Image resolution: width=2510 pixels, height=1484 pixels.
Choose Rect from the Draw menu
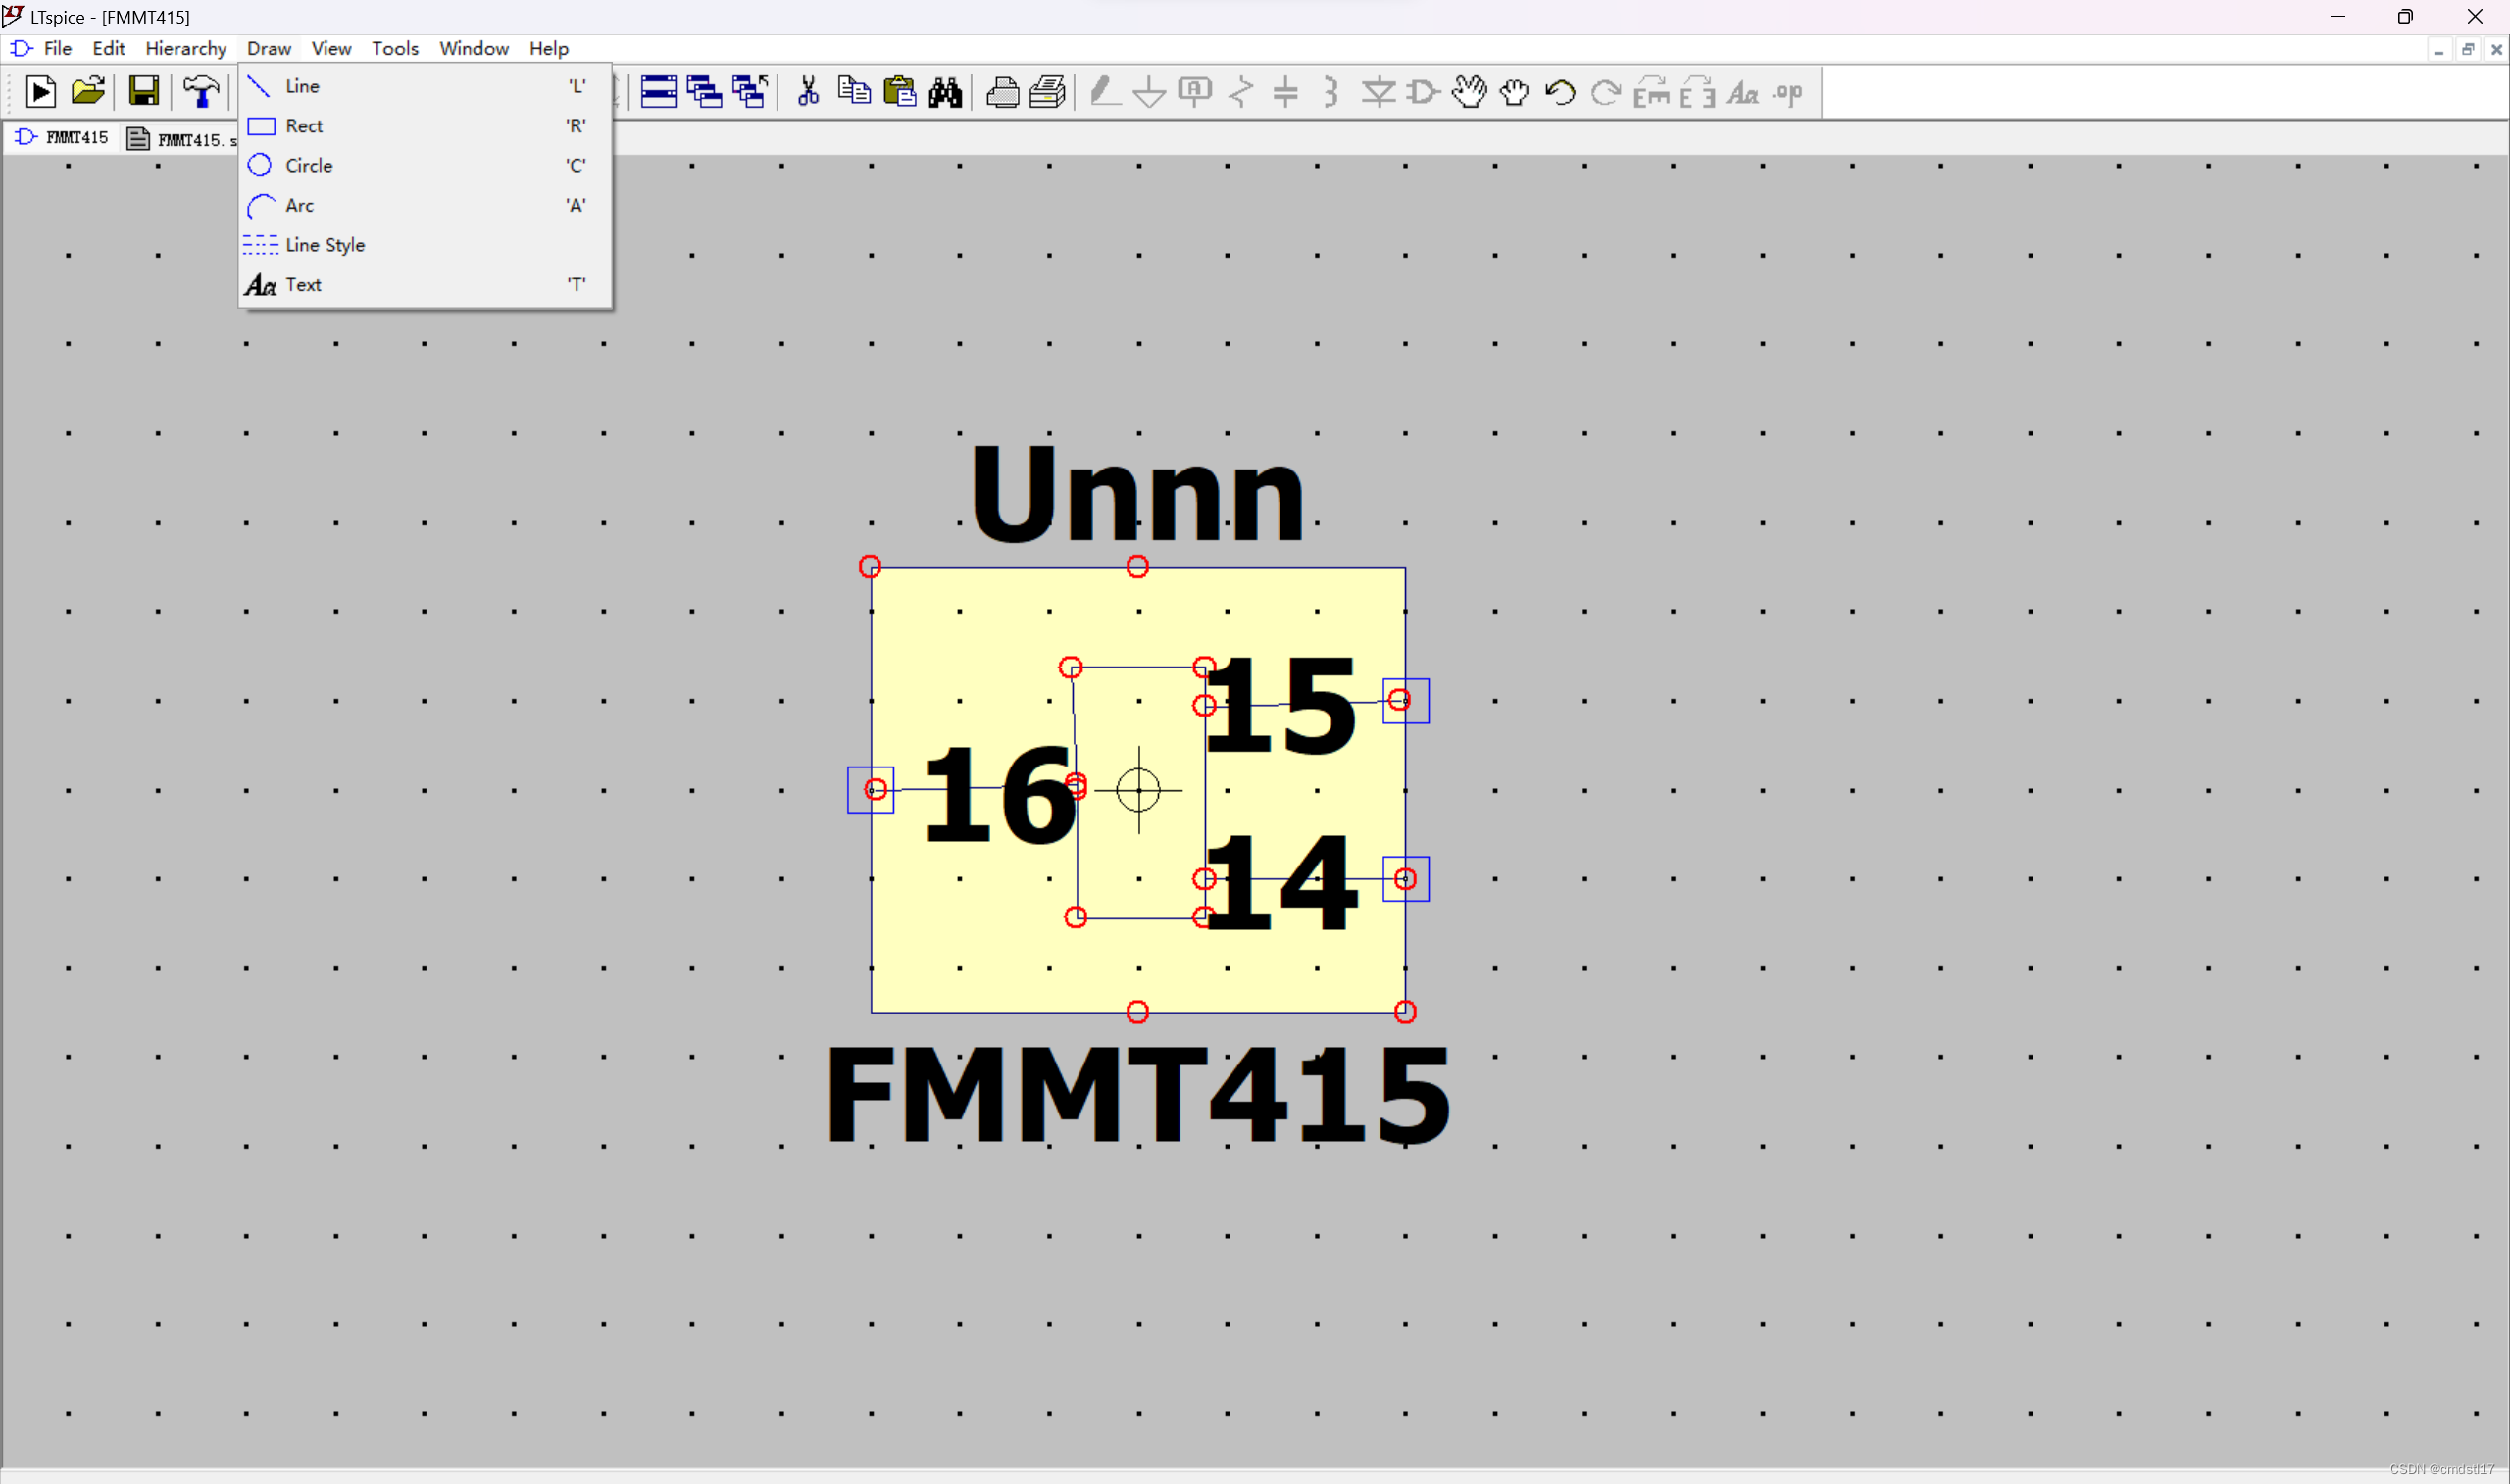click(304, 126)
